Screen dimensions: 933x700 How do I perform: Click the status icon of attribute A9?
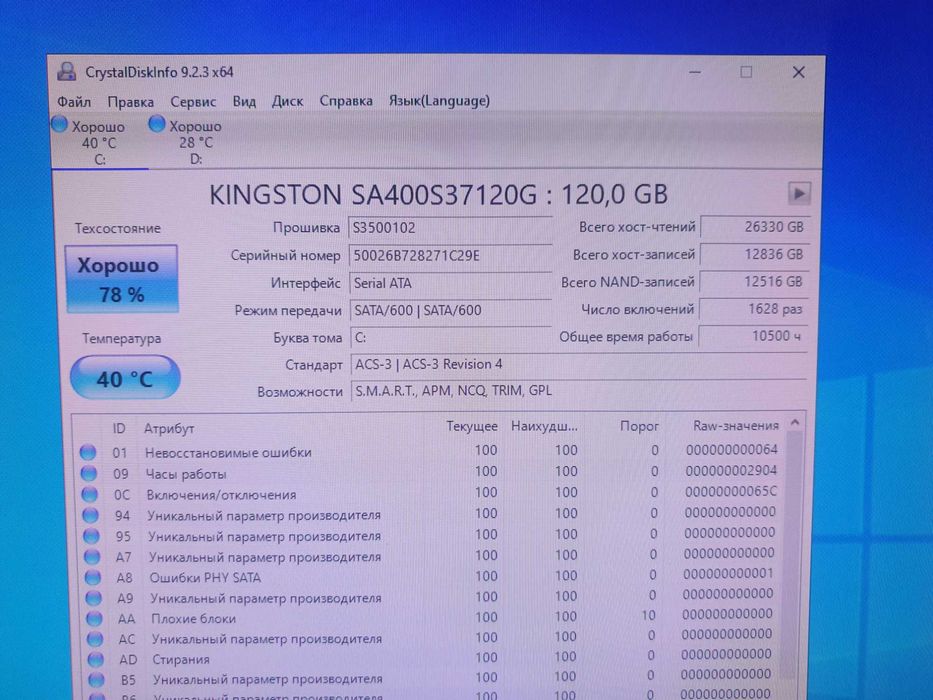(93, 598)
